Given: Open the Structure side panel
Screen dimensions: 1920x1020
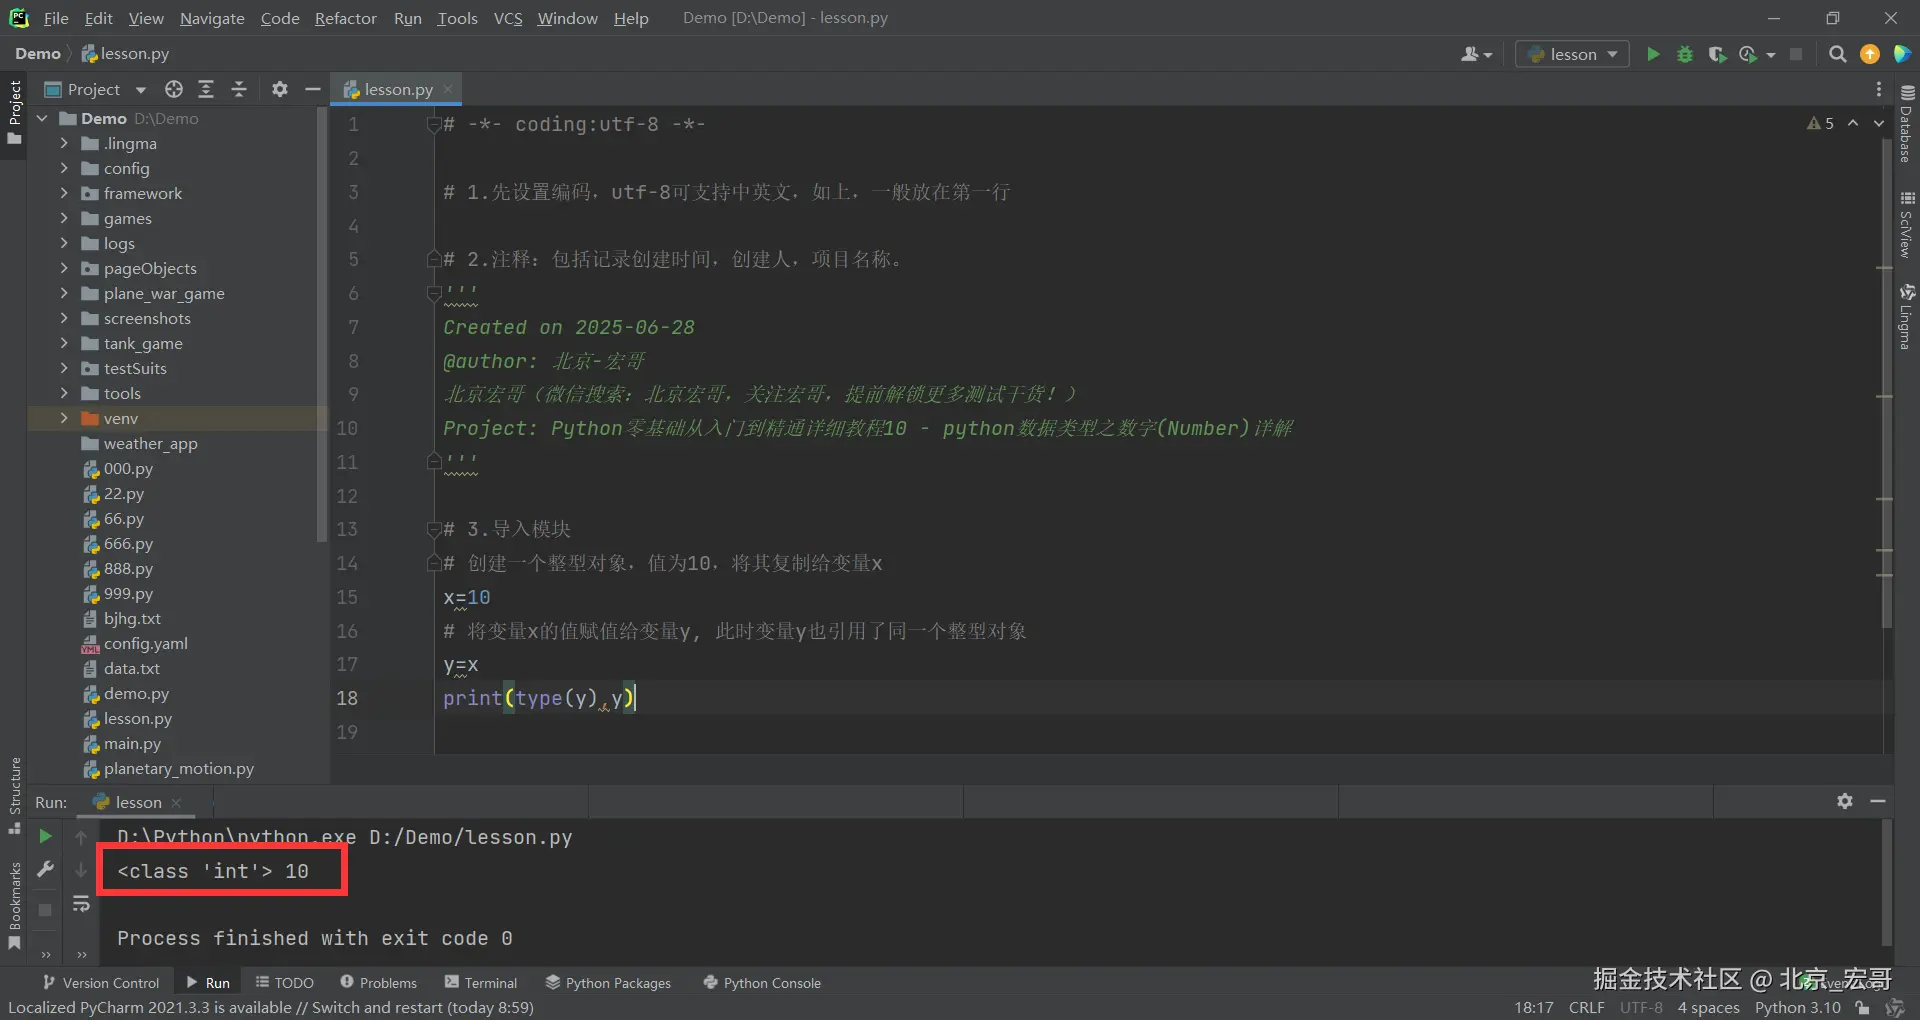Looking at the screenshot, I should [14, 796].
